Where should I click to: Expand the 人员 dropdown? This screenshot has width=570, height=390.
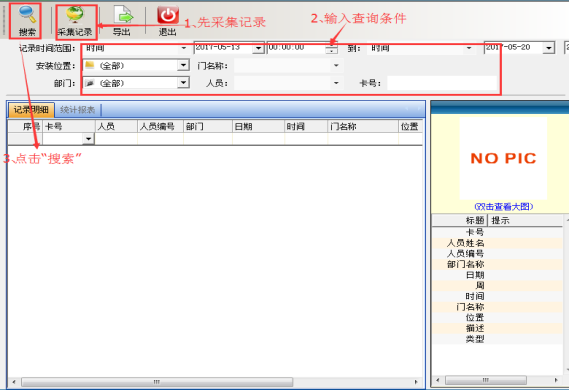pos(336,83)
